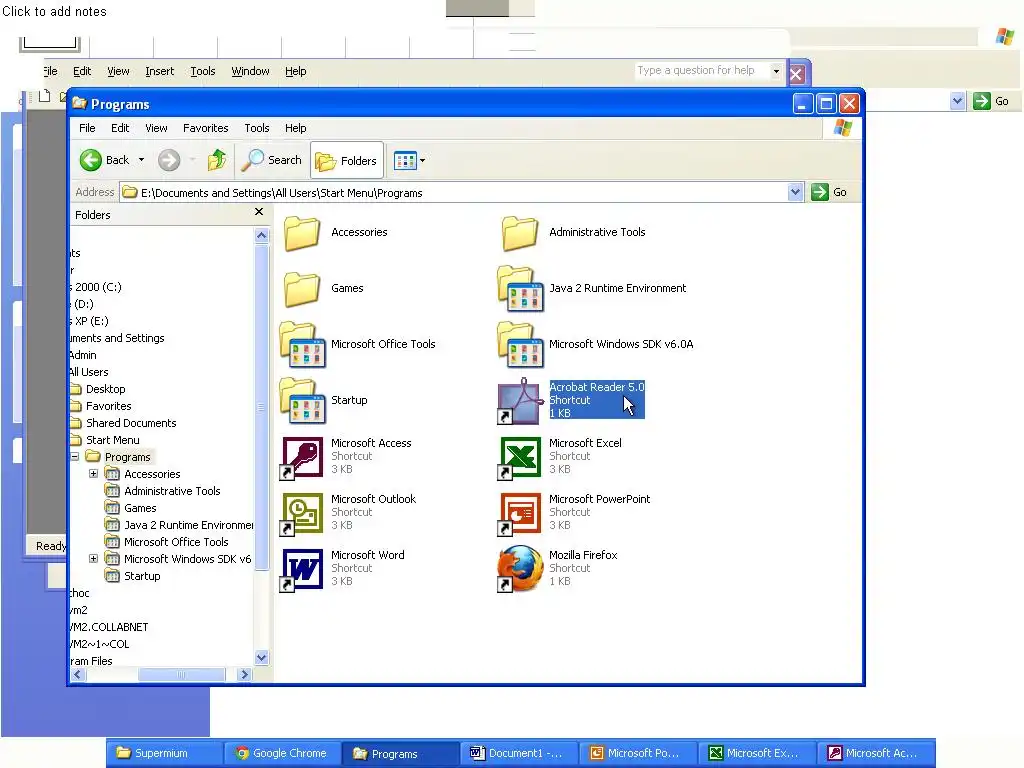Click the folder tree scroll up arrow
Viewport: 1024px width, 768px height.
(x=261, y=236)
